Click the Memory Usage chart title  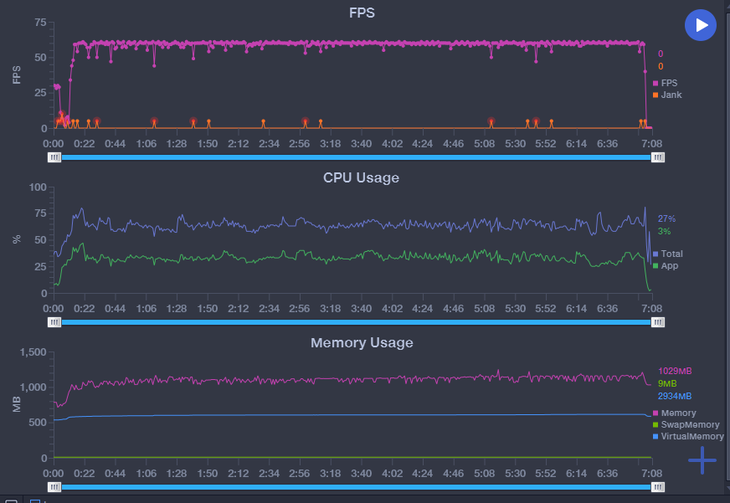tap(361, 343)
